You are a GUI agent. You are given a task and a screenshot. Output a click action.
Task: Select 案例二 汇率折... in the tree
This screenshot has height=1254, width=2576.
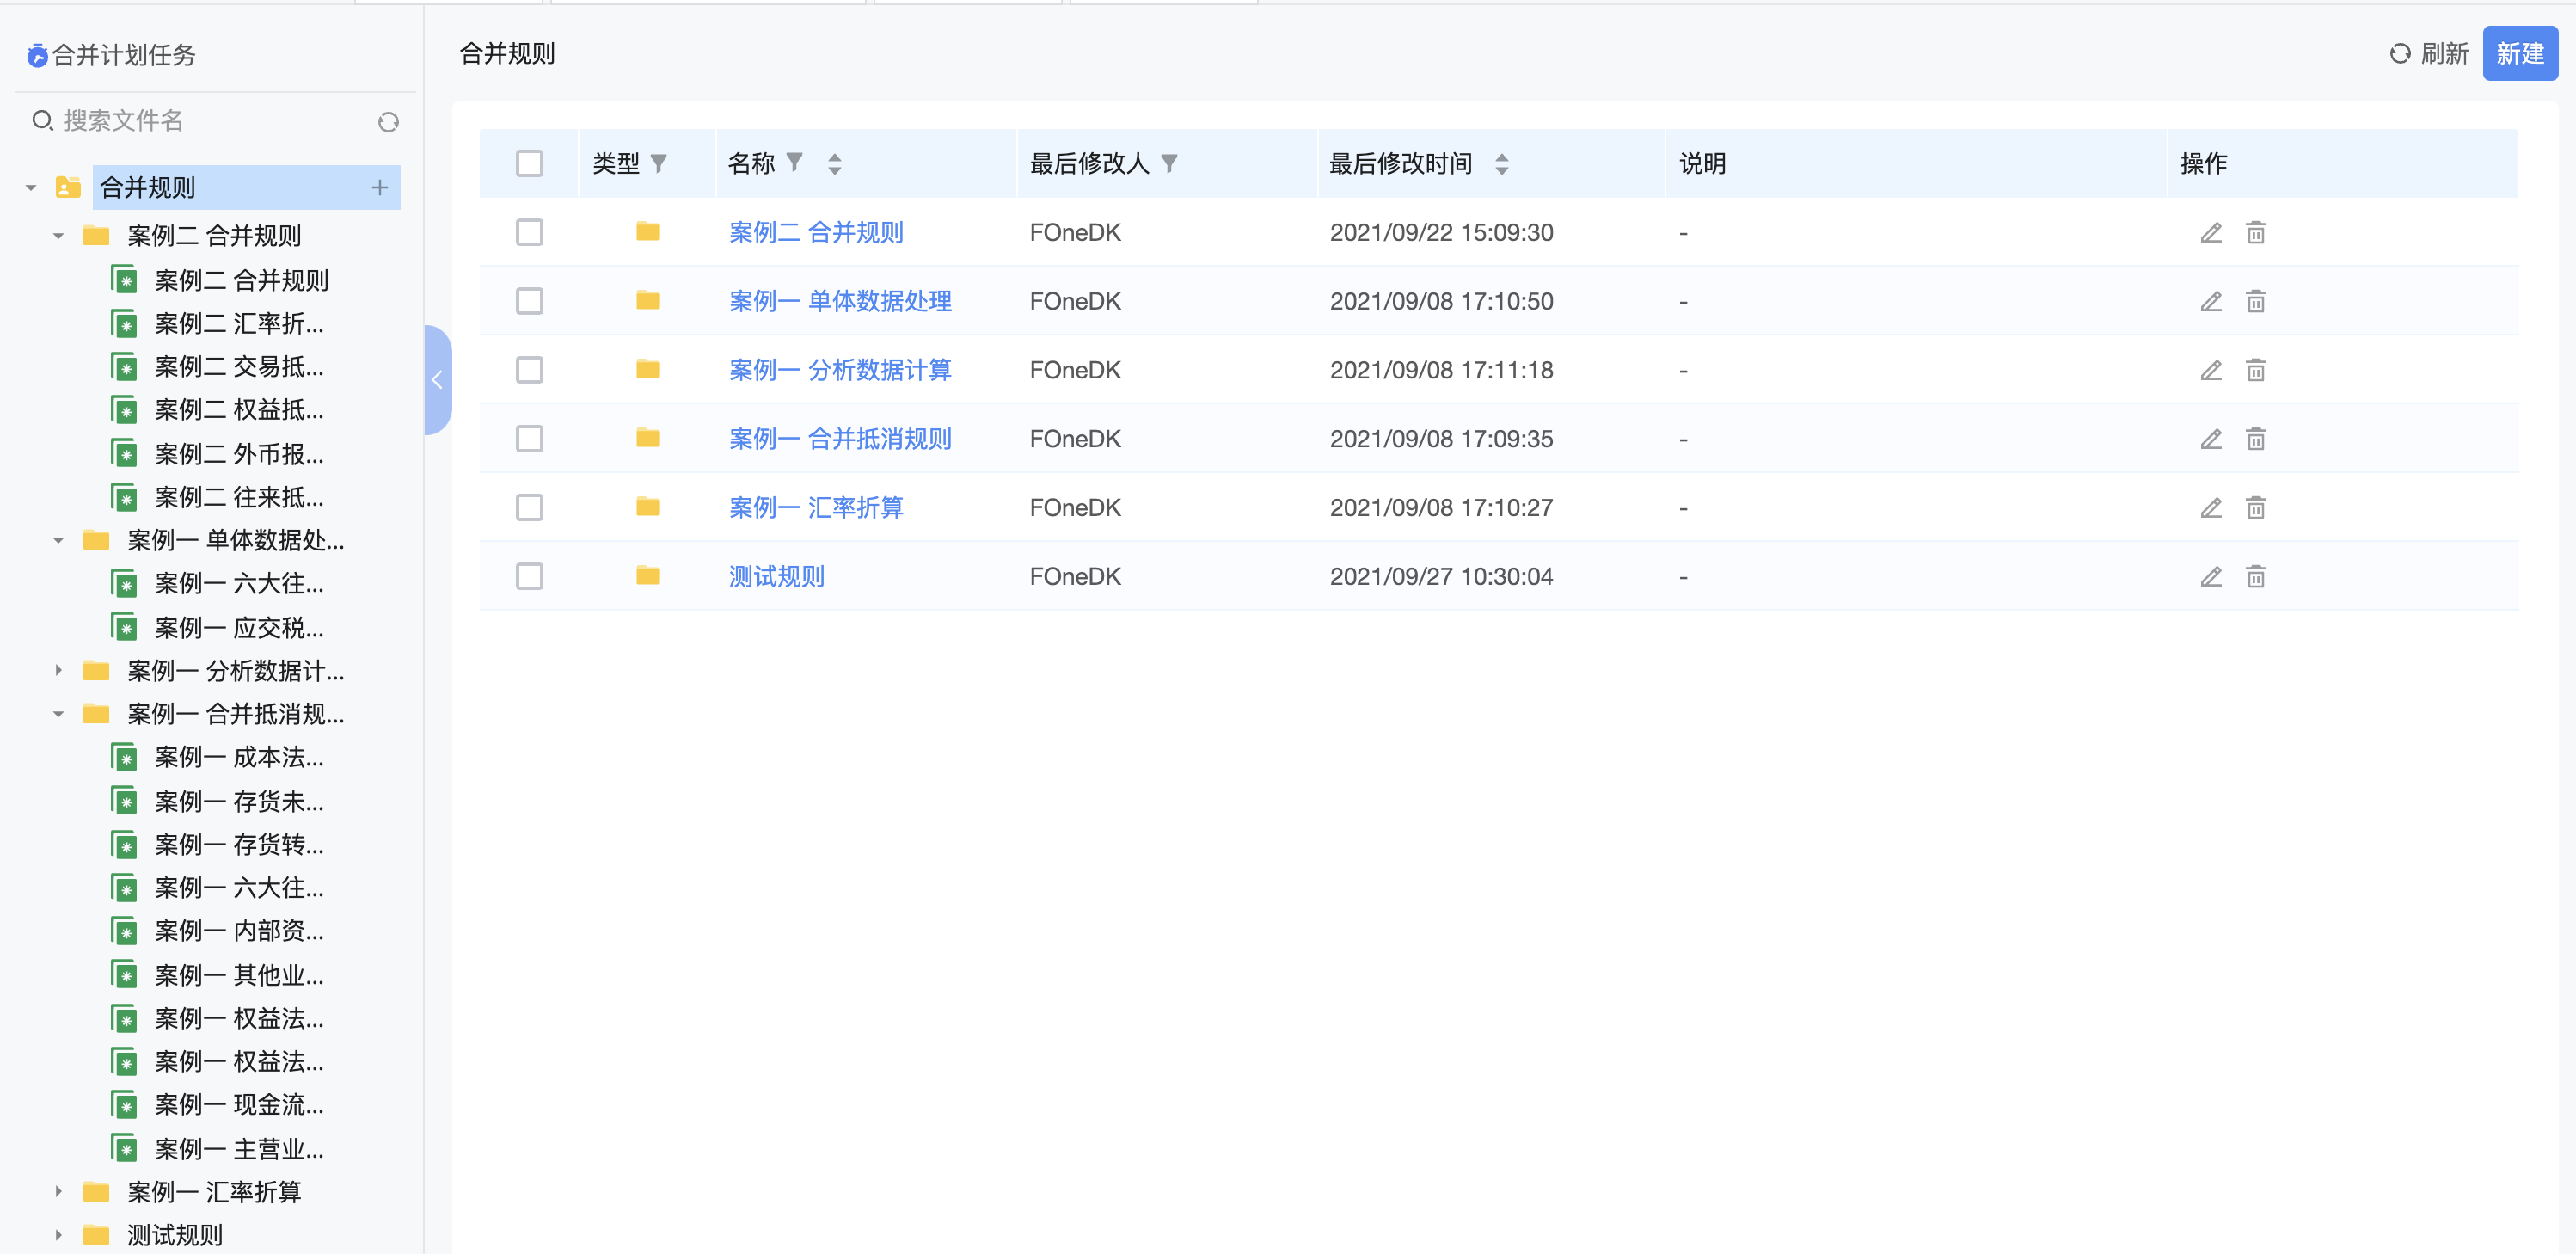pos(239,324)
